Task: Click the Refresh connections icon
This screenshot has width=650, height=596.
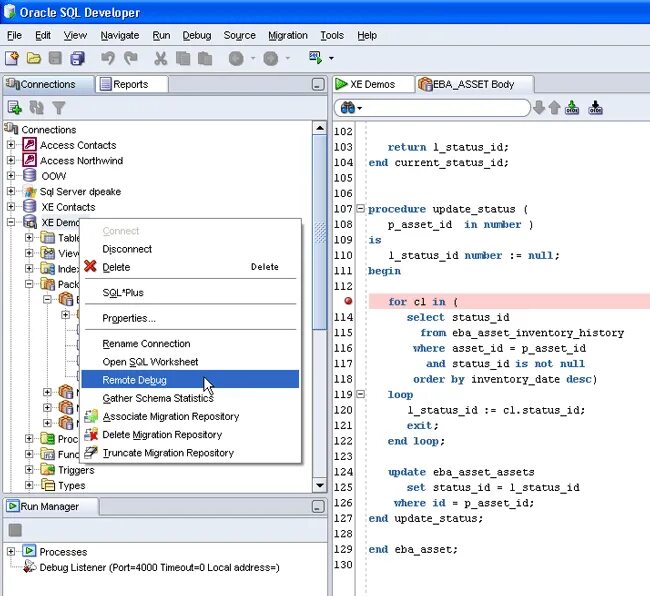Action: [x=36, y=108]
